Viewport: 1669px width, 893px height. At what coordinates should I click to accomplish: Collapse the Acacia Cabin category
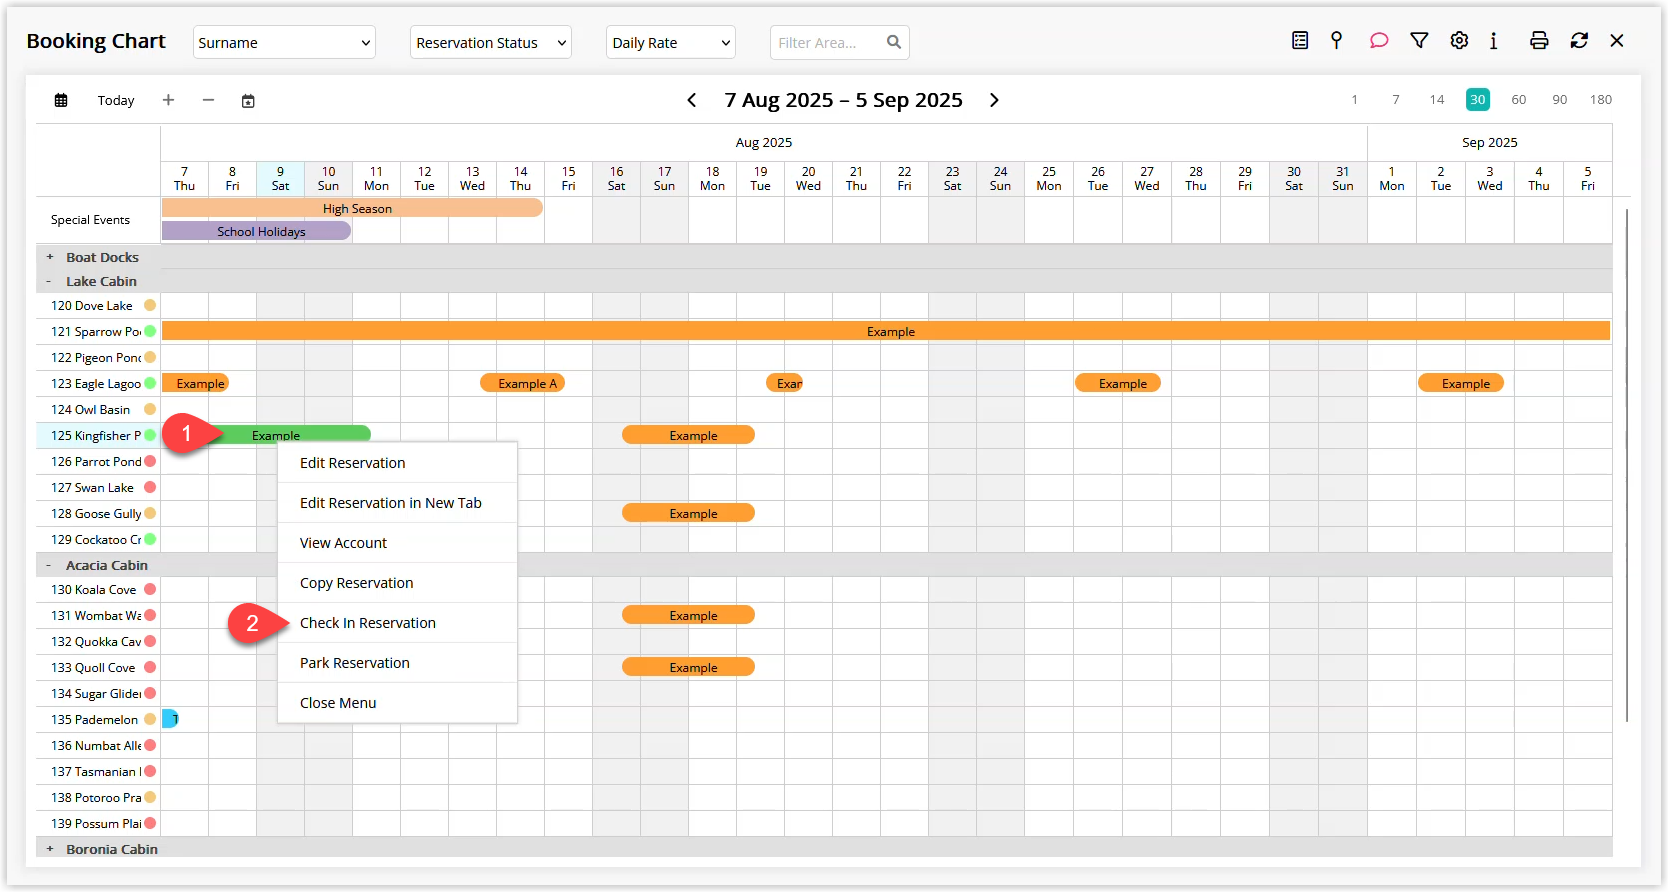click(x=49, y=565)
